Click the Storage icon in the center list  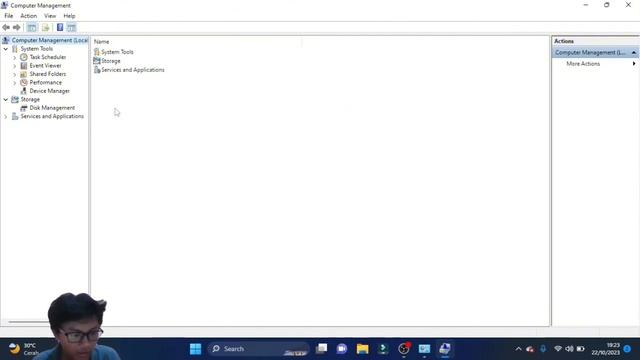[x=97, y=61]
